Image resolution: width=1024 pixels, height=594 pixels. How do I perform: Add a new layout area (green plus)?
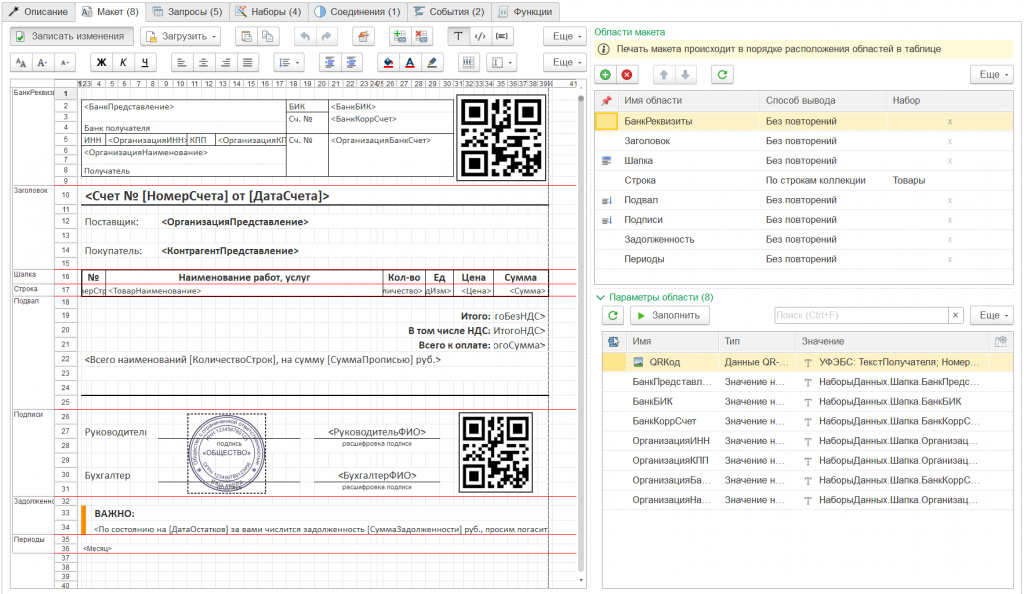coord(605,75)
